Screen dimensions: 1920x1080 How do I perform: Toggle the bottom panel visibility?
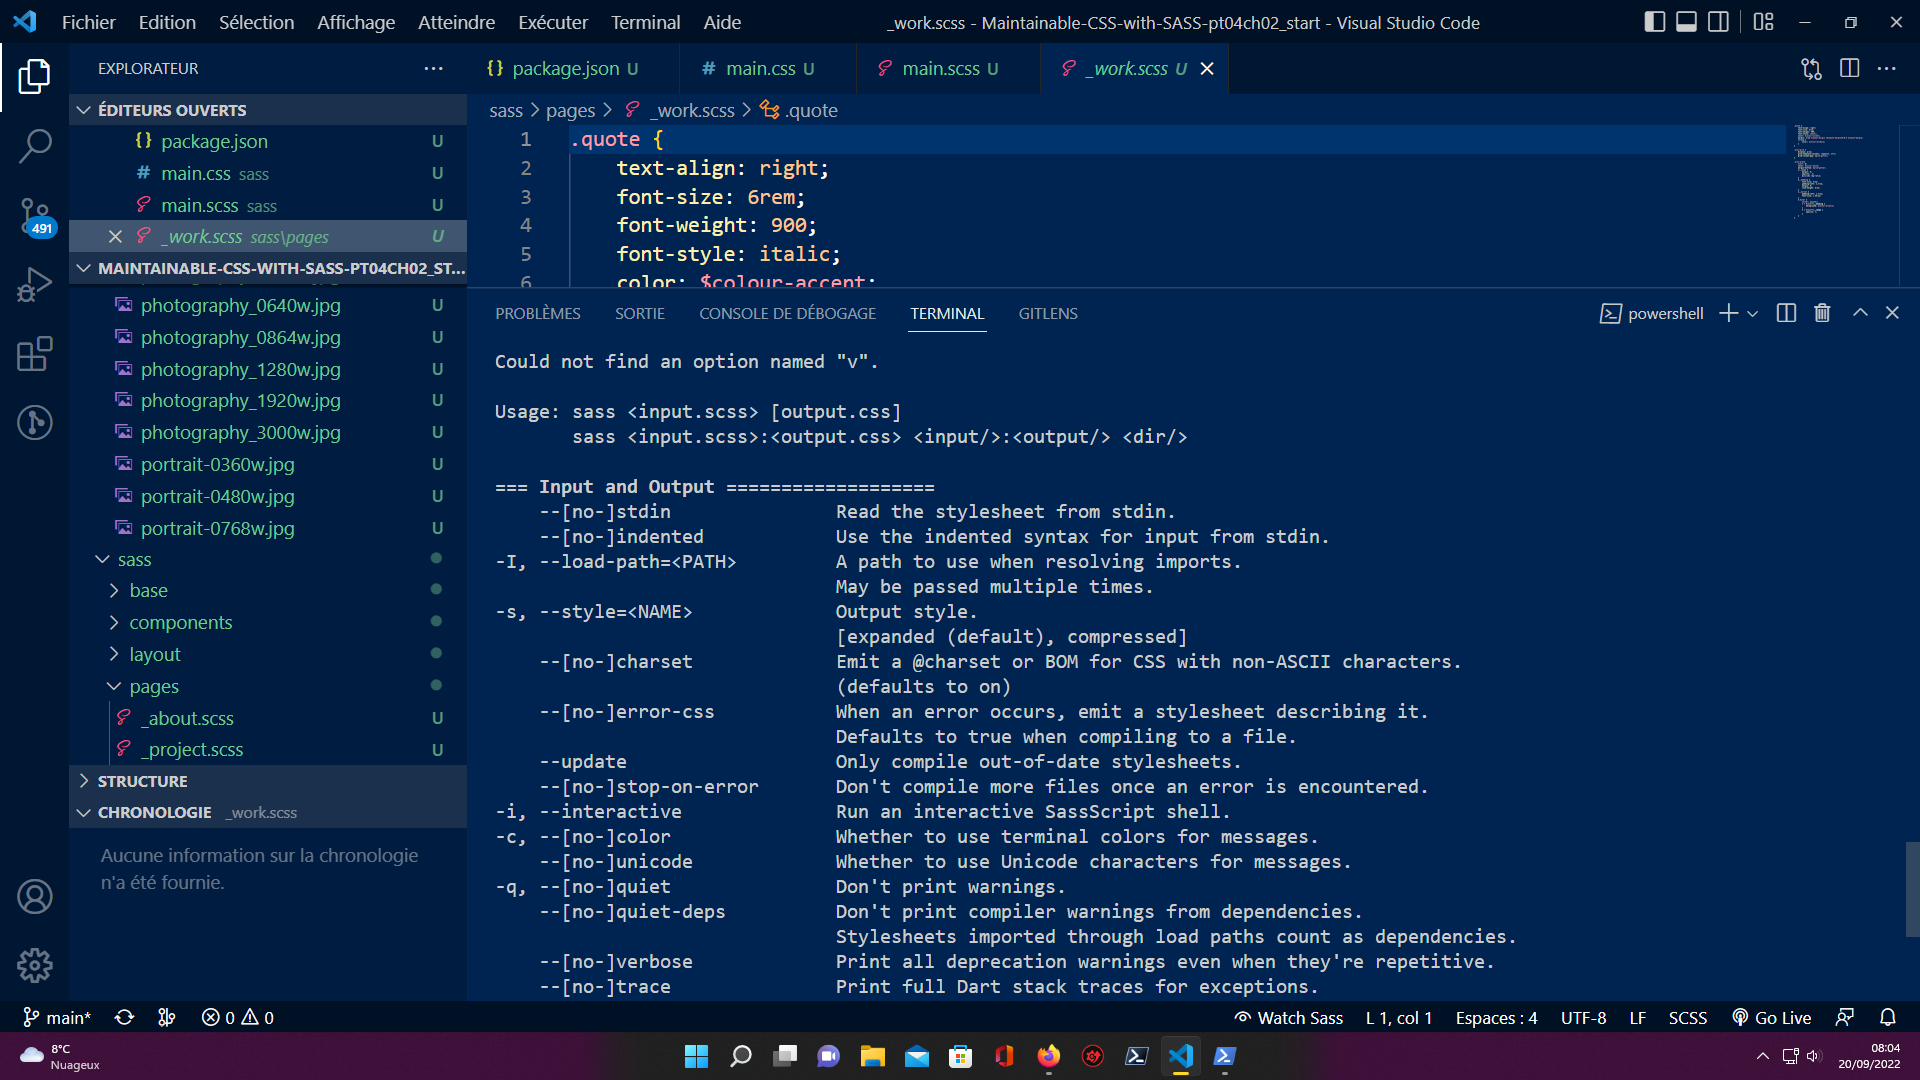(1687, 21)
